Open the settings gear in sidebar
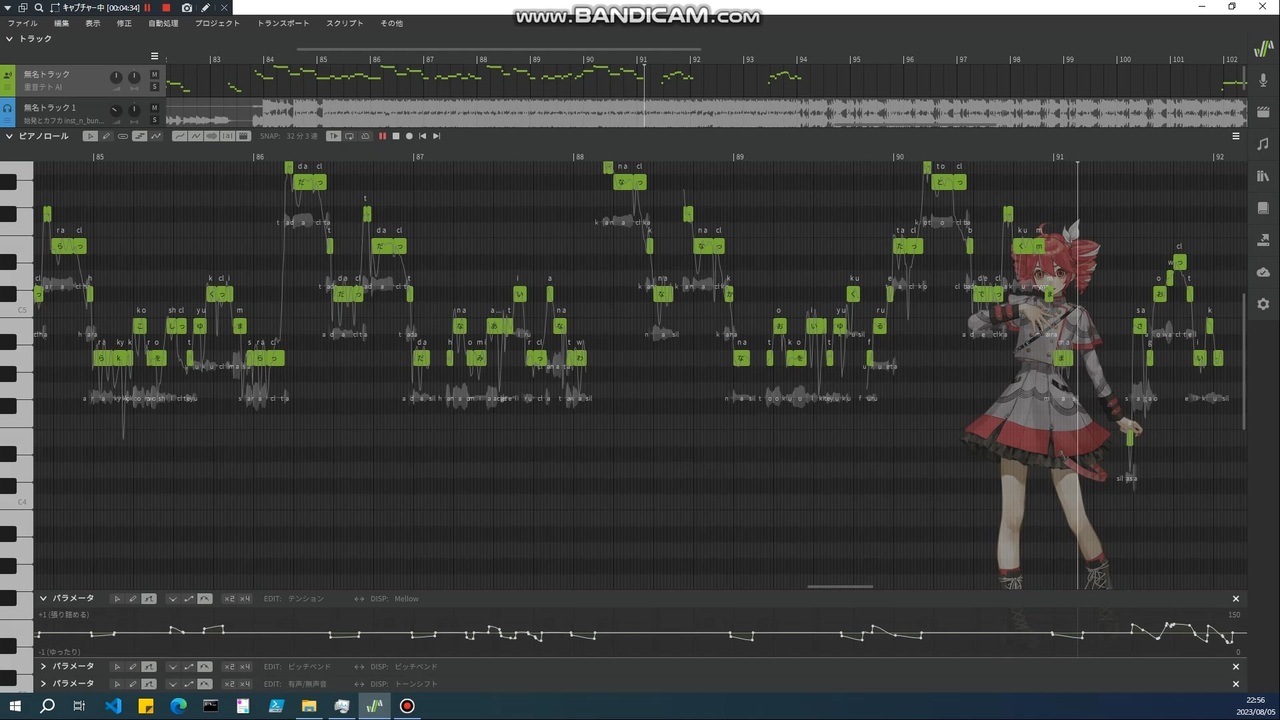 [x=1263, y=304]
